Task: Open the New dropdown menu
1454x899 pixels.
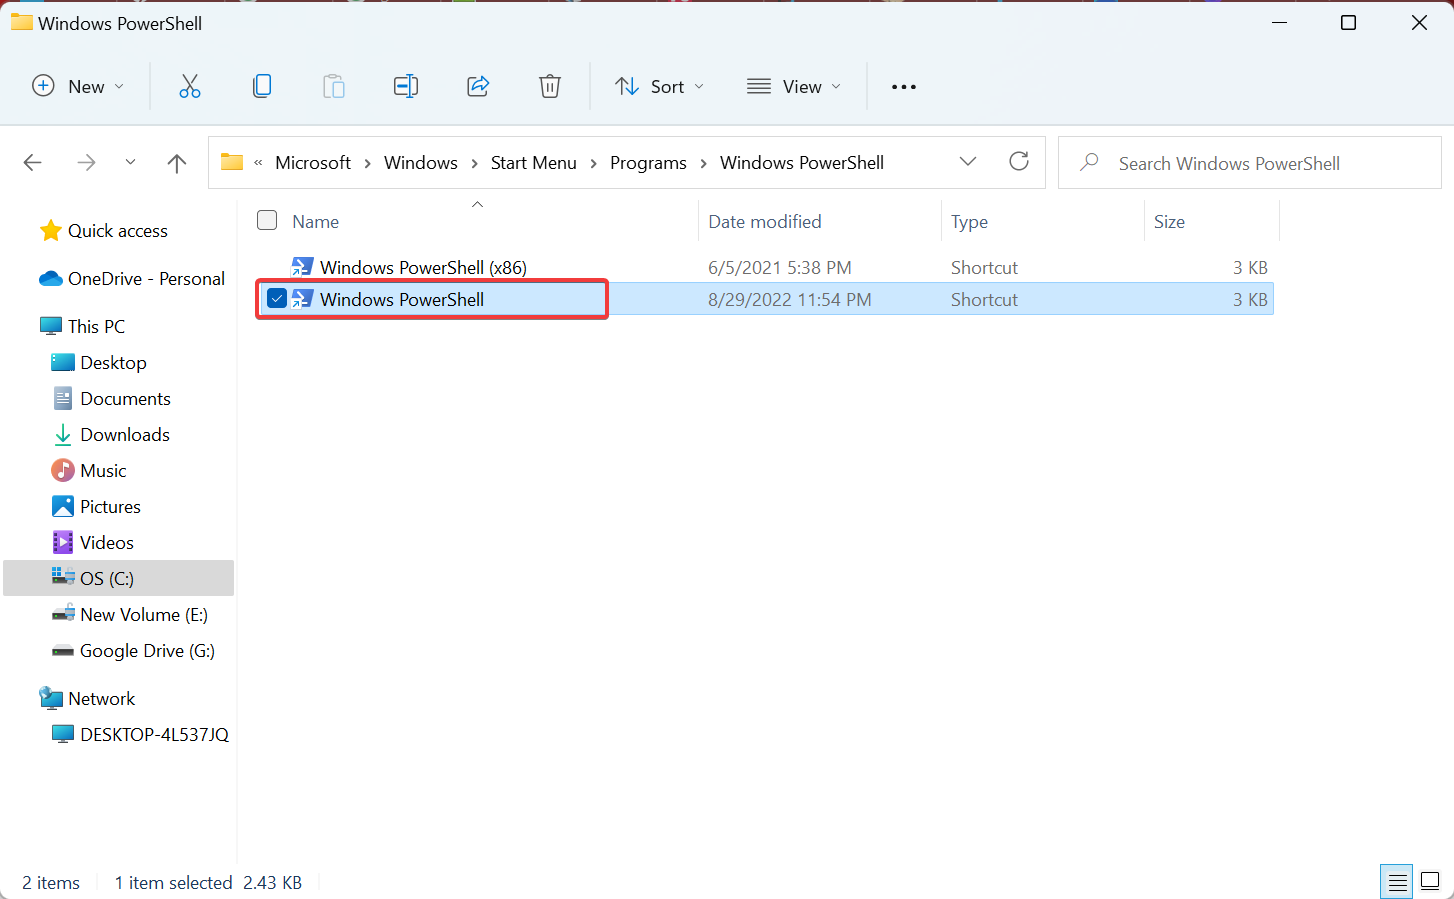Action: [78, 87]
